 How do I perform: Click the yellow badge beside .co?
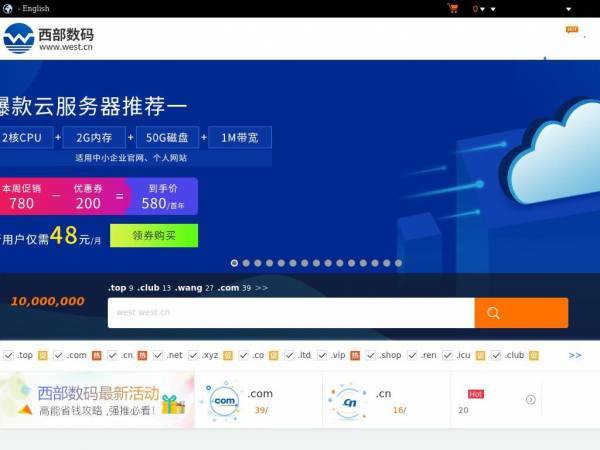pos(274,355)
